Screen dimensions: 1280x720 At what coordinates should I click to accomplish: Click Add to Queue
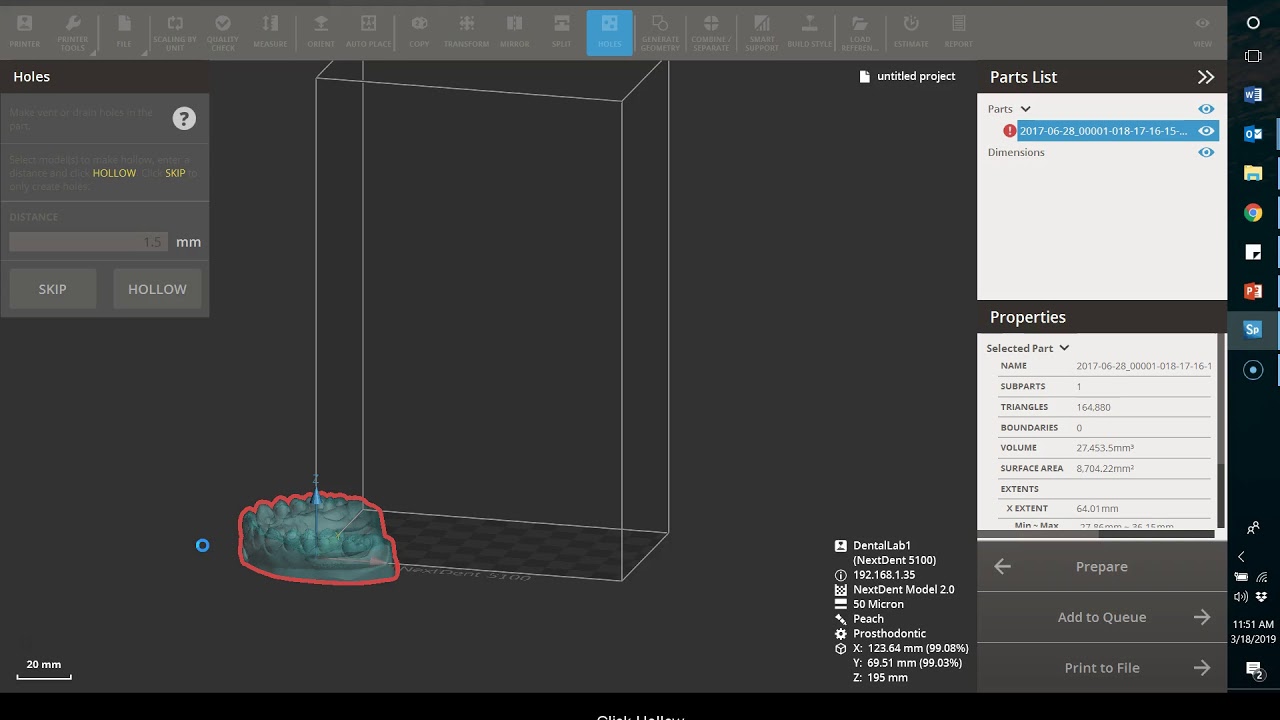tap(1102, 617)
